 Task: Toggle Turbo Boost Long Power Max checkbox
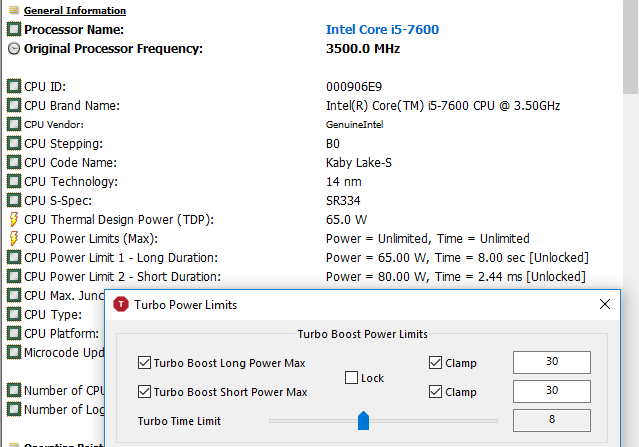point(144,363)
